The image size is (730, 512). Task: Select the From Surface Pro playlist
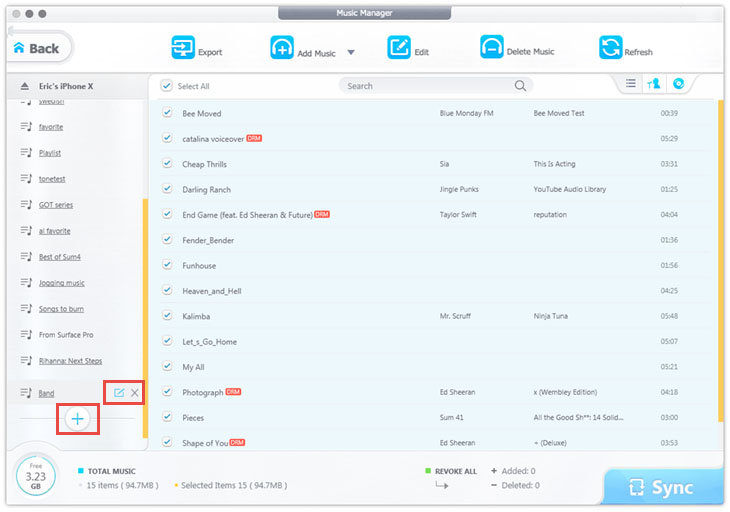point(66,335)
